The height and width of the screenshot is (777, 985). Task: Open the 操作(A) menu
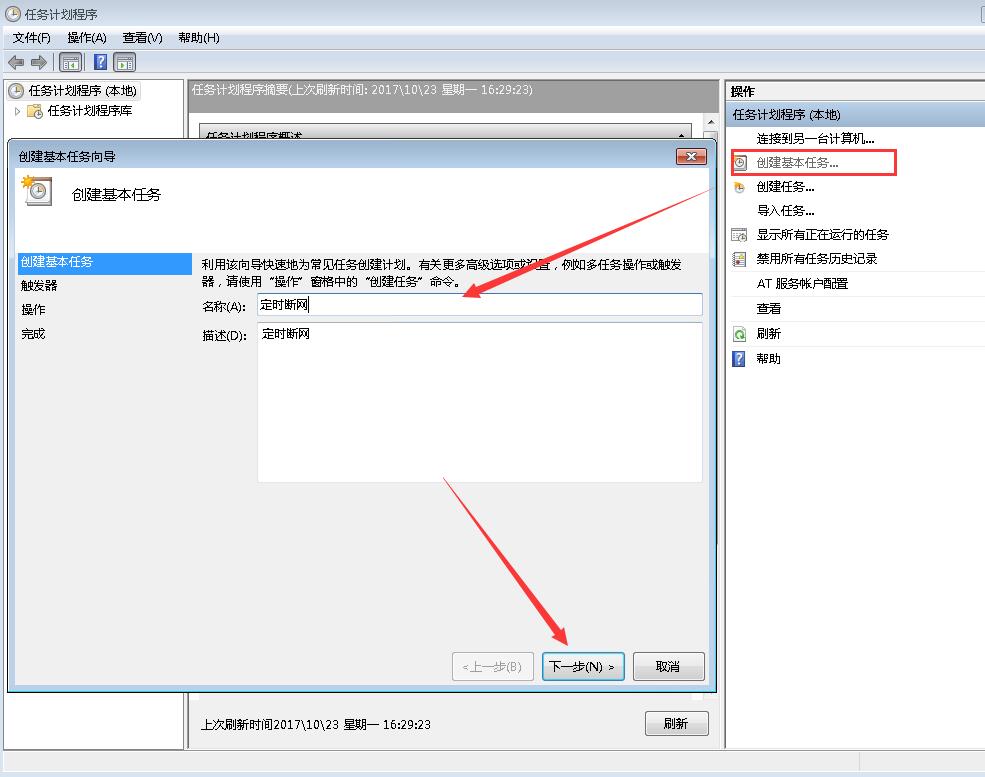tap(87, 38)
